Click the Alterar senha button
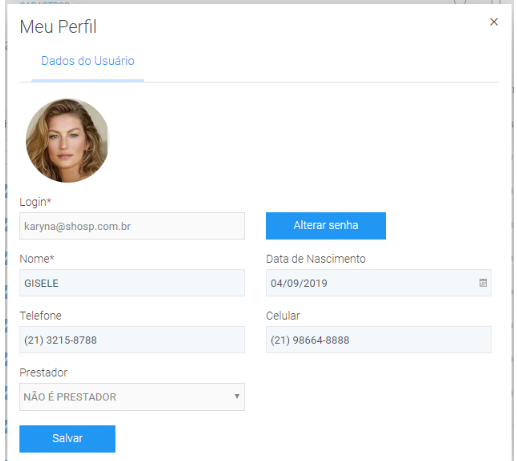 point(326,226)
